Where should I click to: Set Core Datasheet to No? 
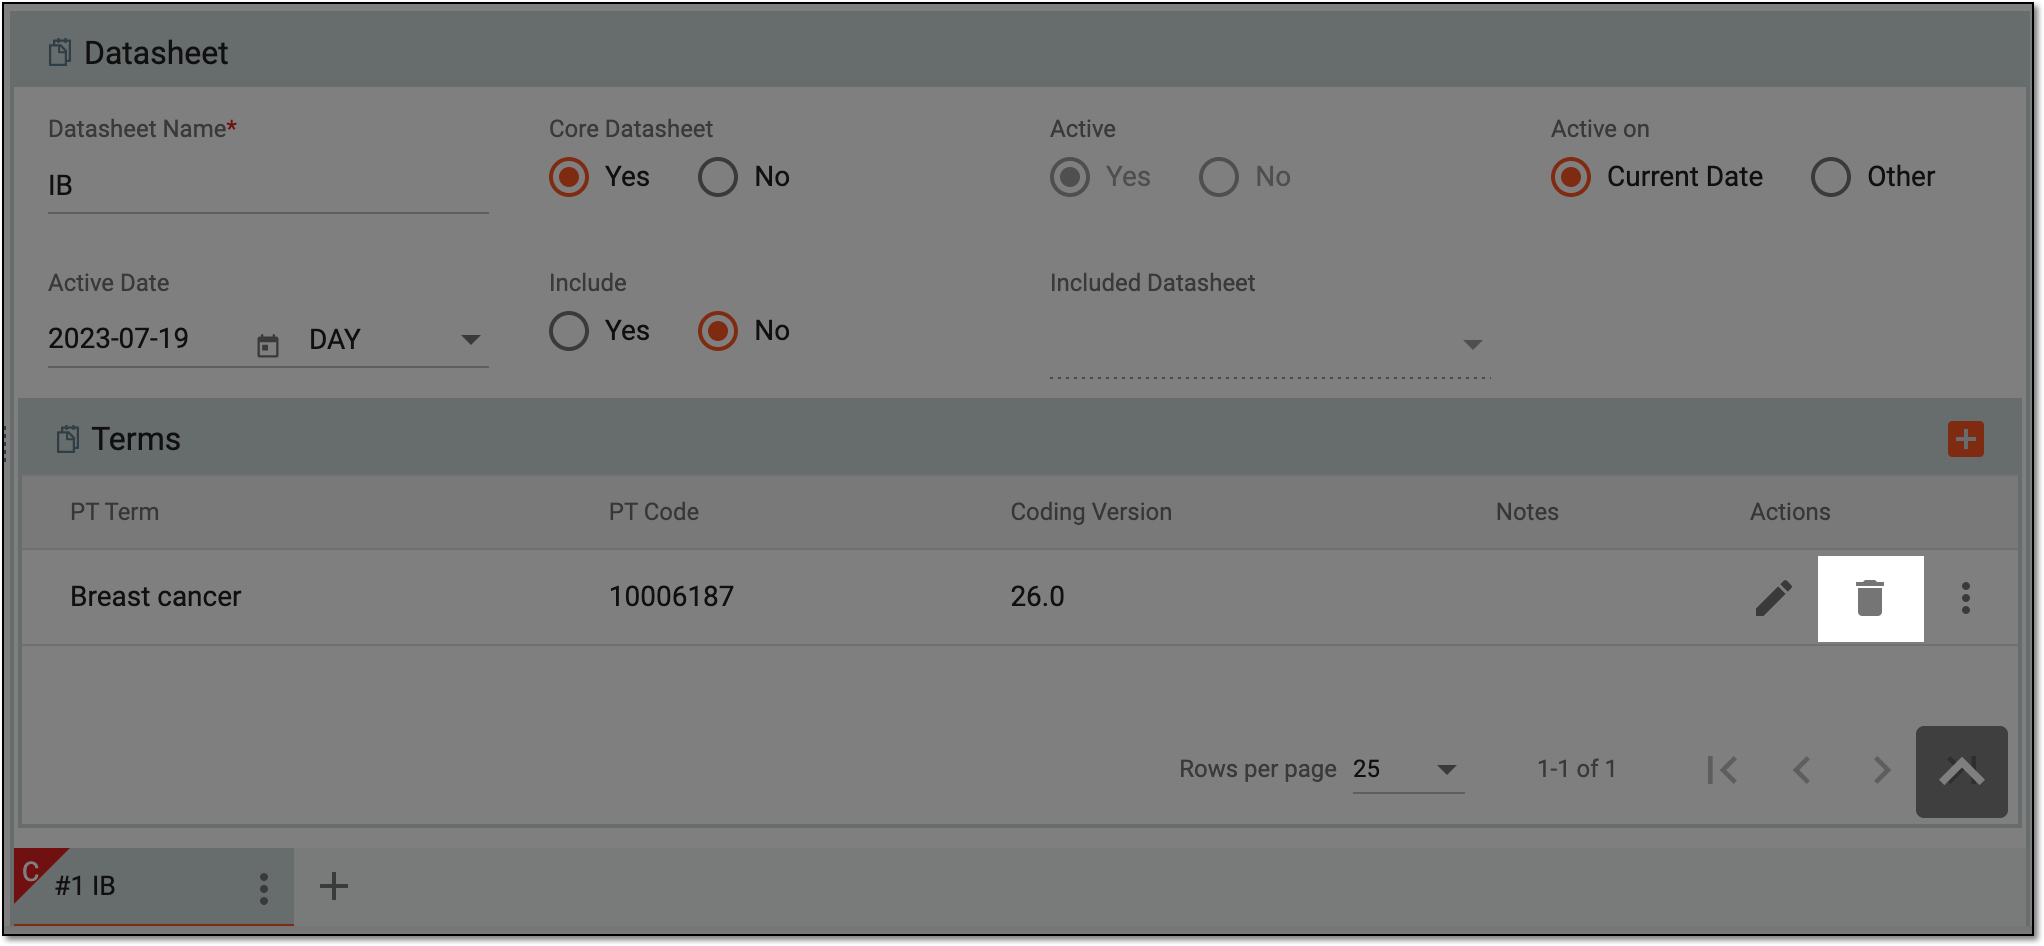point(718,178)
